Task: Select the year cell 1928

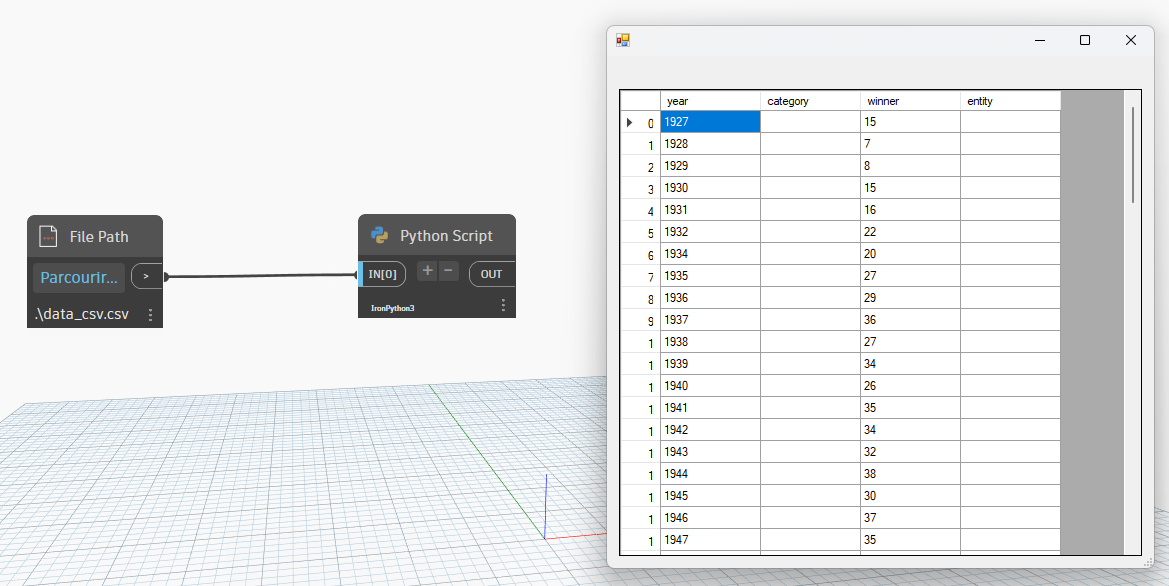Action: tap(710, 144)
